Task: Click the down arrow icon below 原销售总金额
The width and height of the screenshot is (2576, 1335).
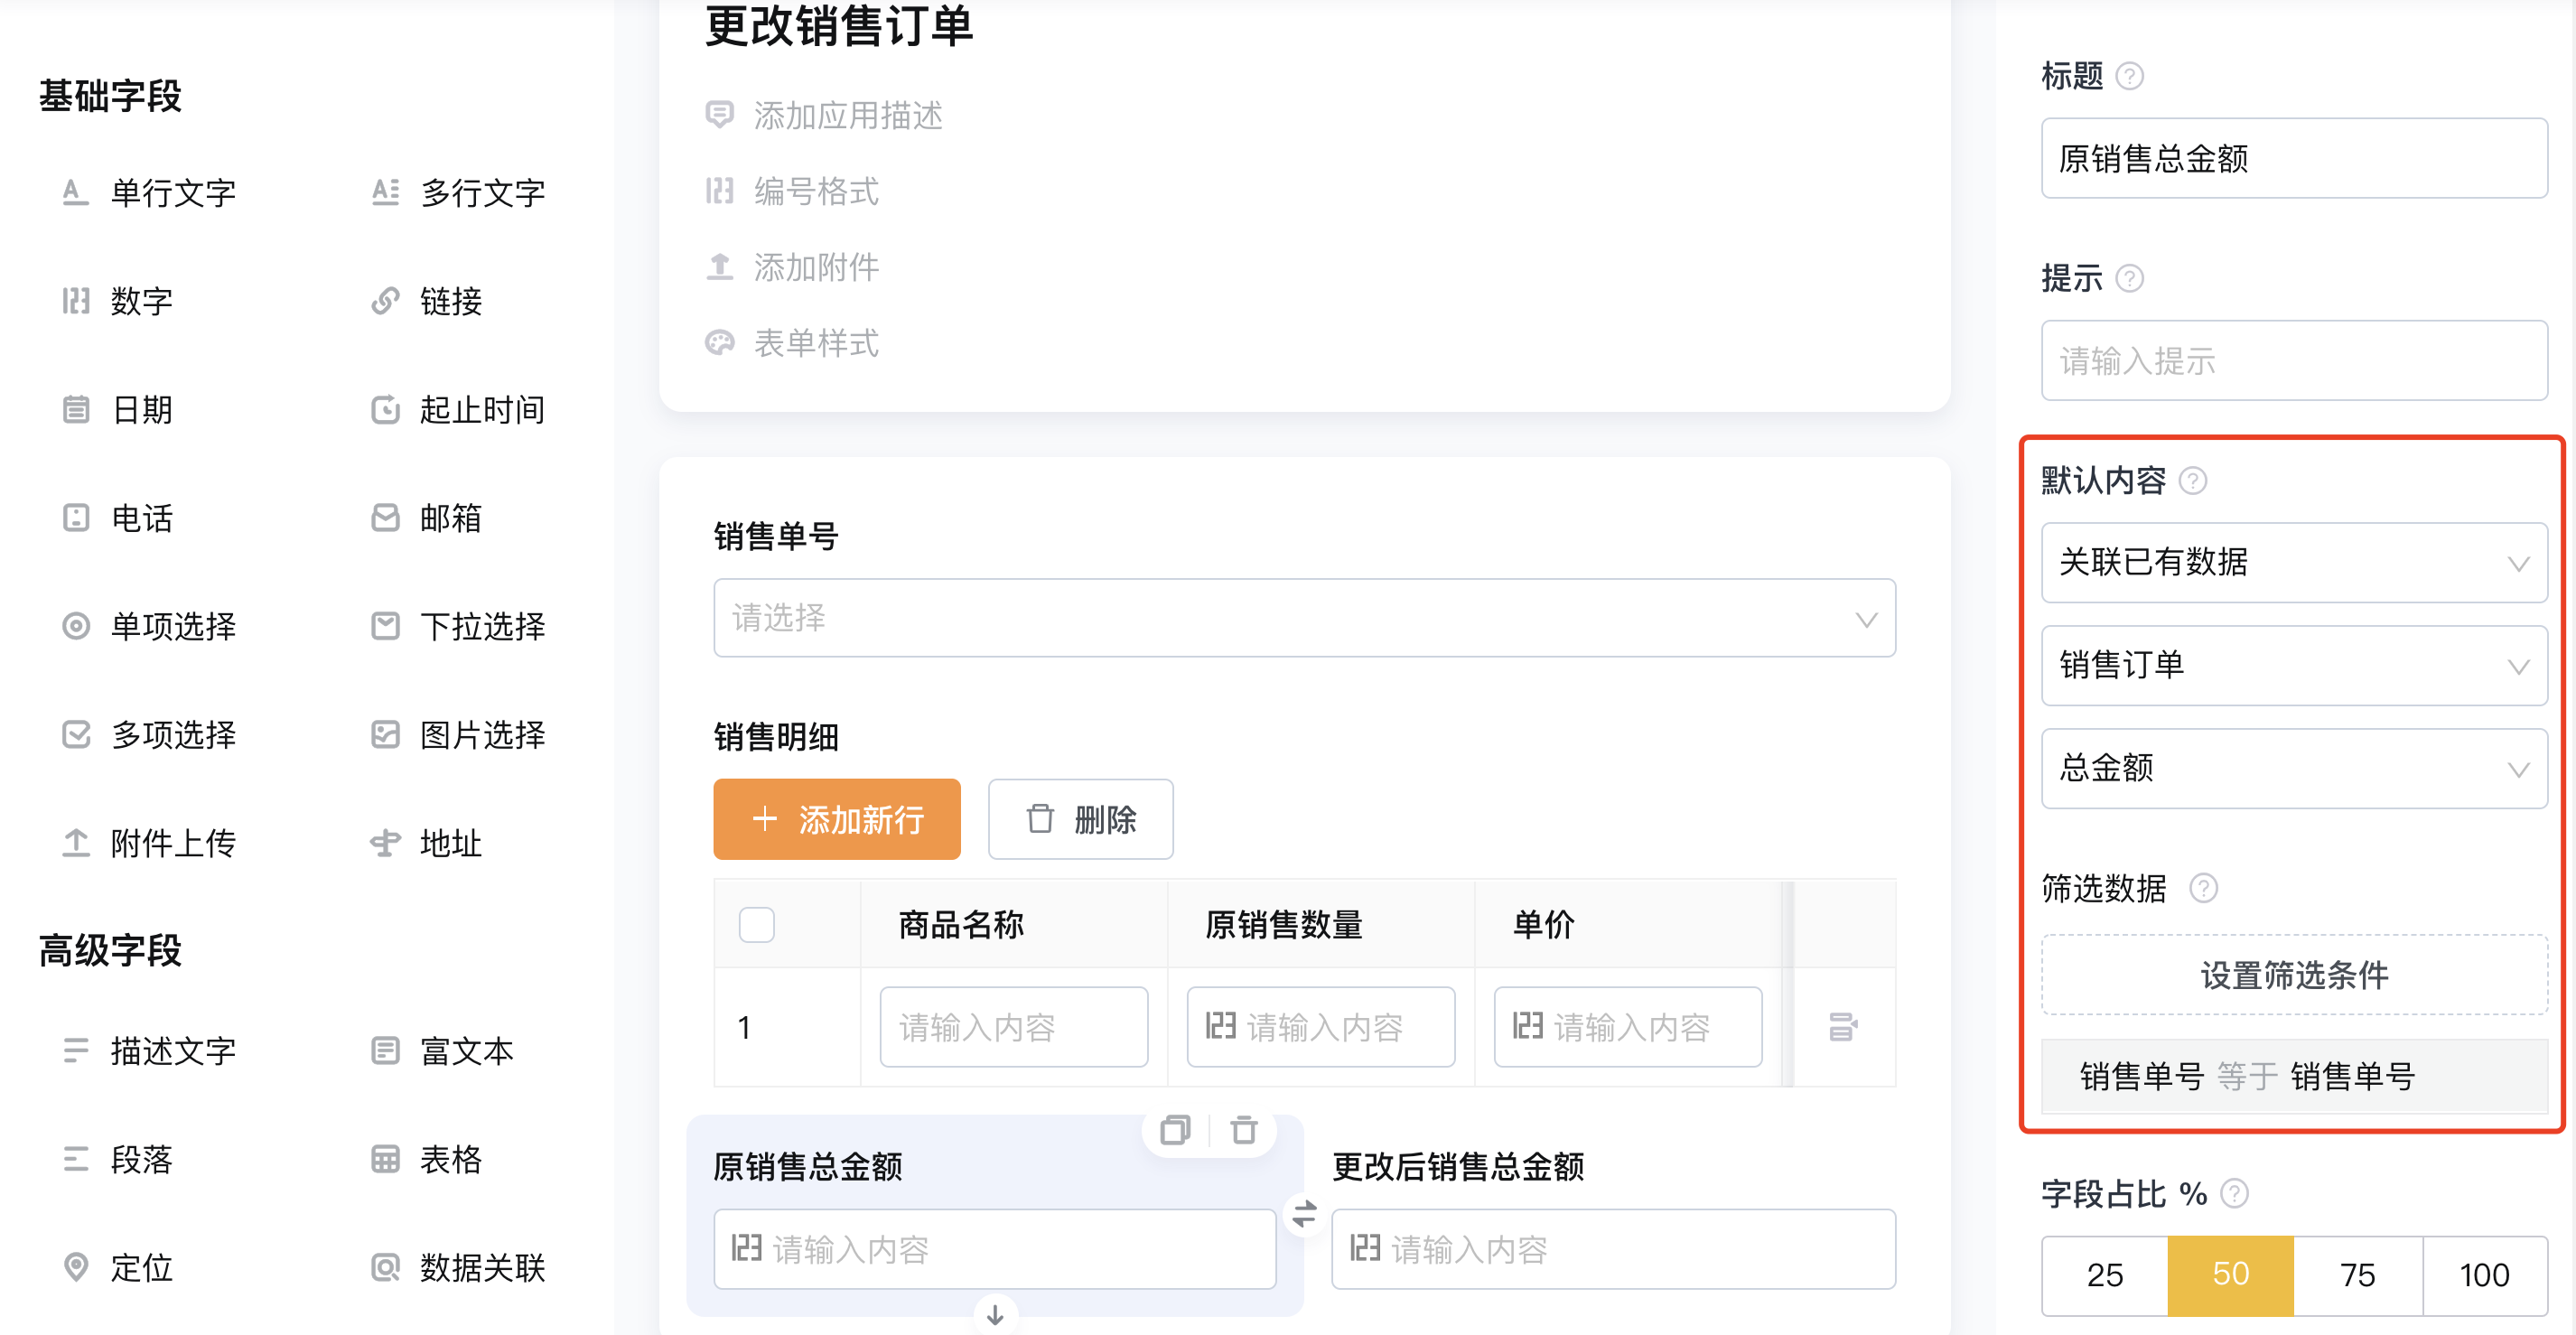Action: (x=995, y=1315)
